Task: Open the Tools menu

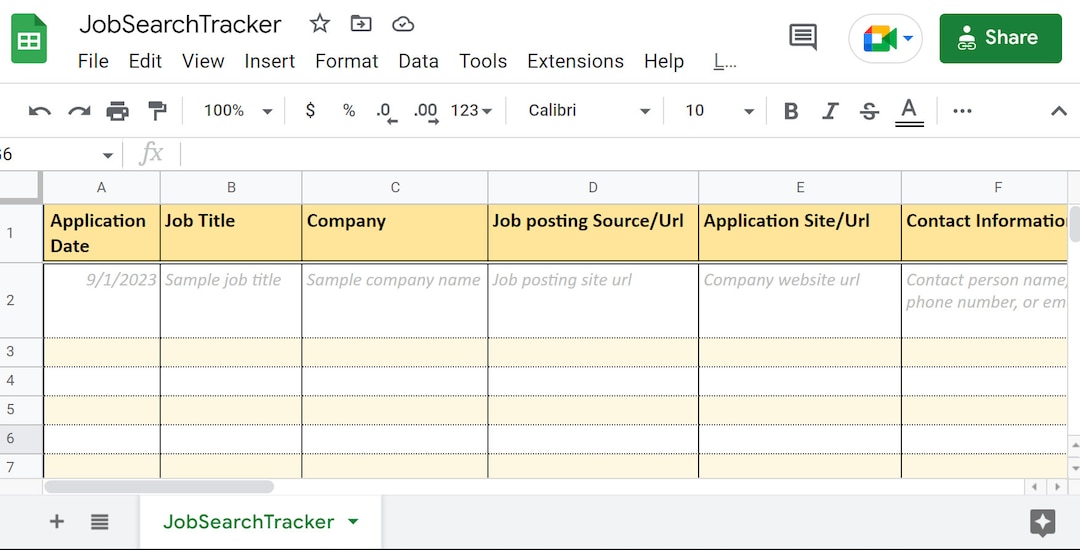Action: [483, 61]
